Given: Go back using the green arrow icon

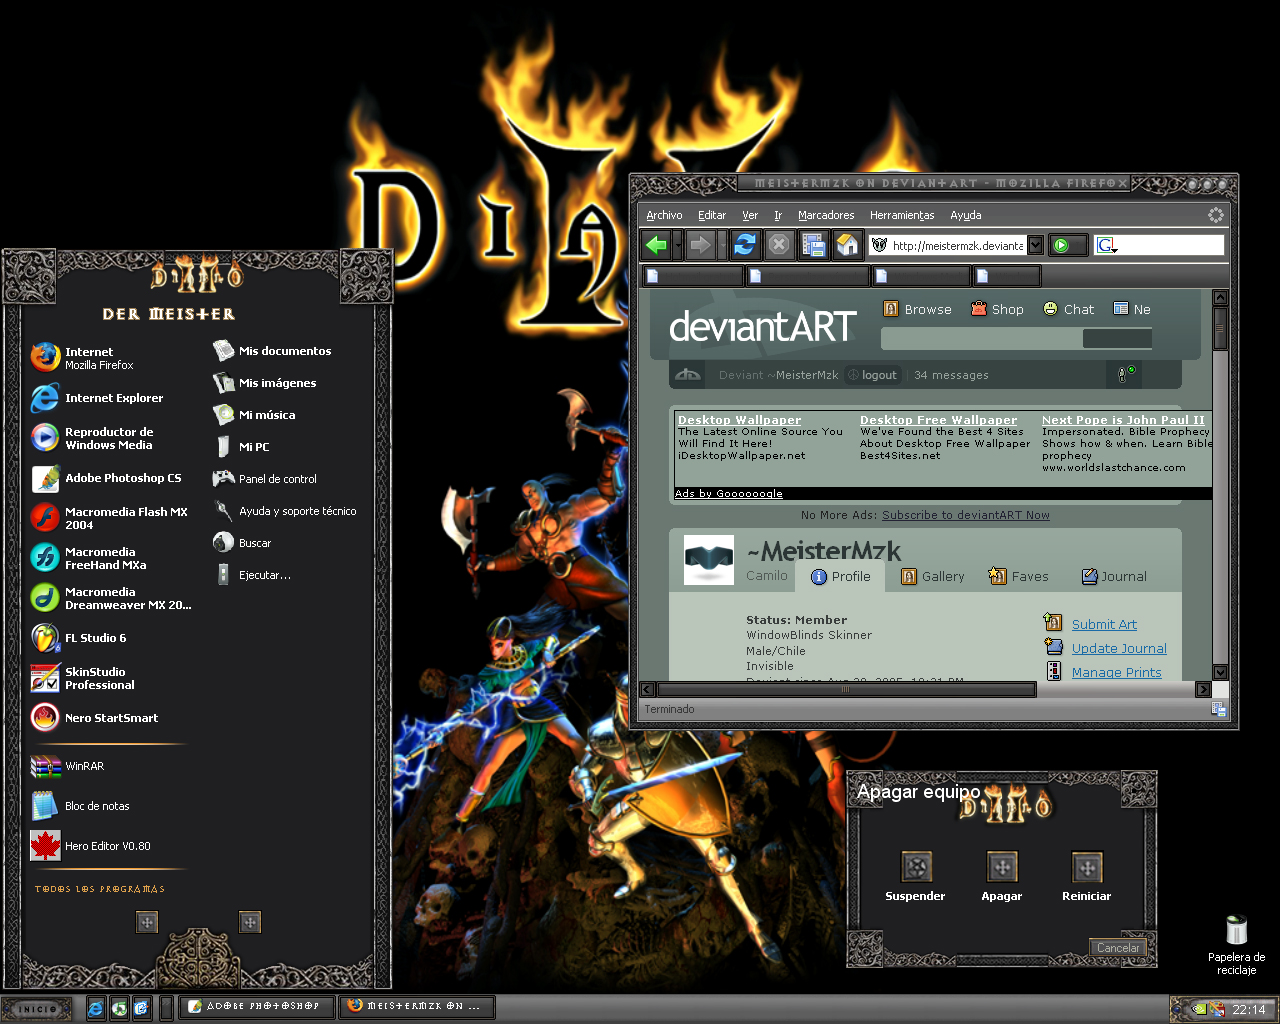Looking at the screenshot, I should [x=656, y=244].
